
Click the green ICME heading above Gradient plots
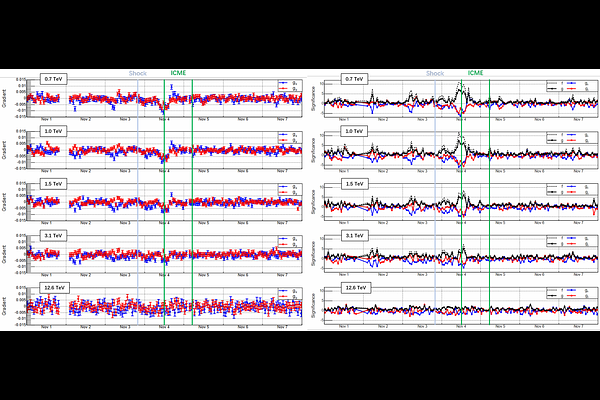178,73
